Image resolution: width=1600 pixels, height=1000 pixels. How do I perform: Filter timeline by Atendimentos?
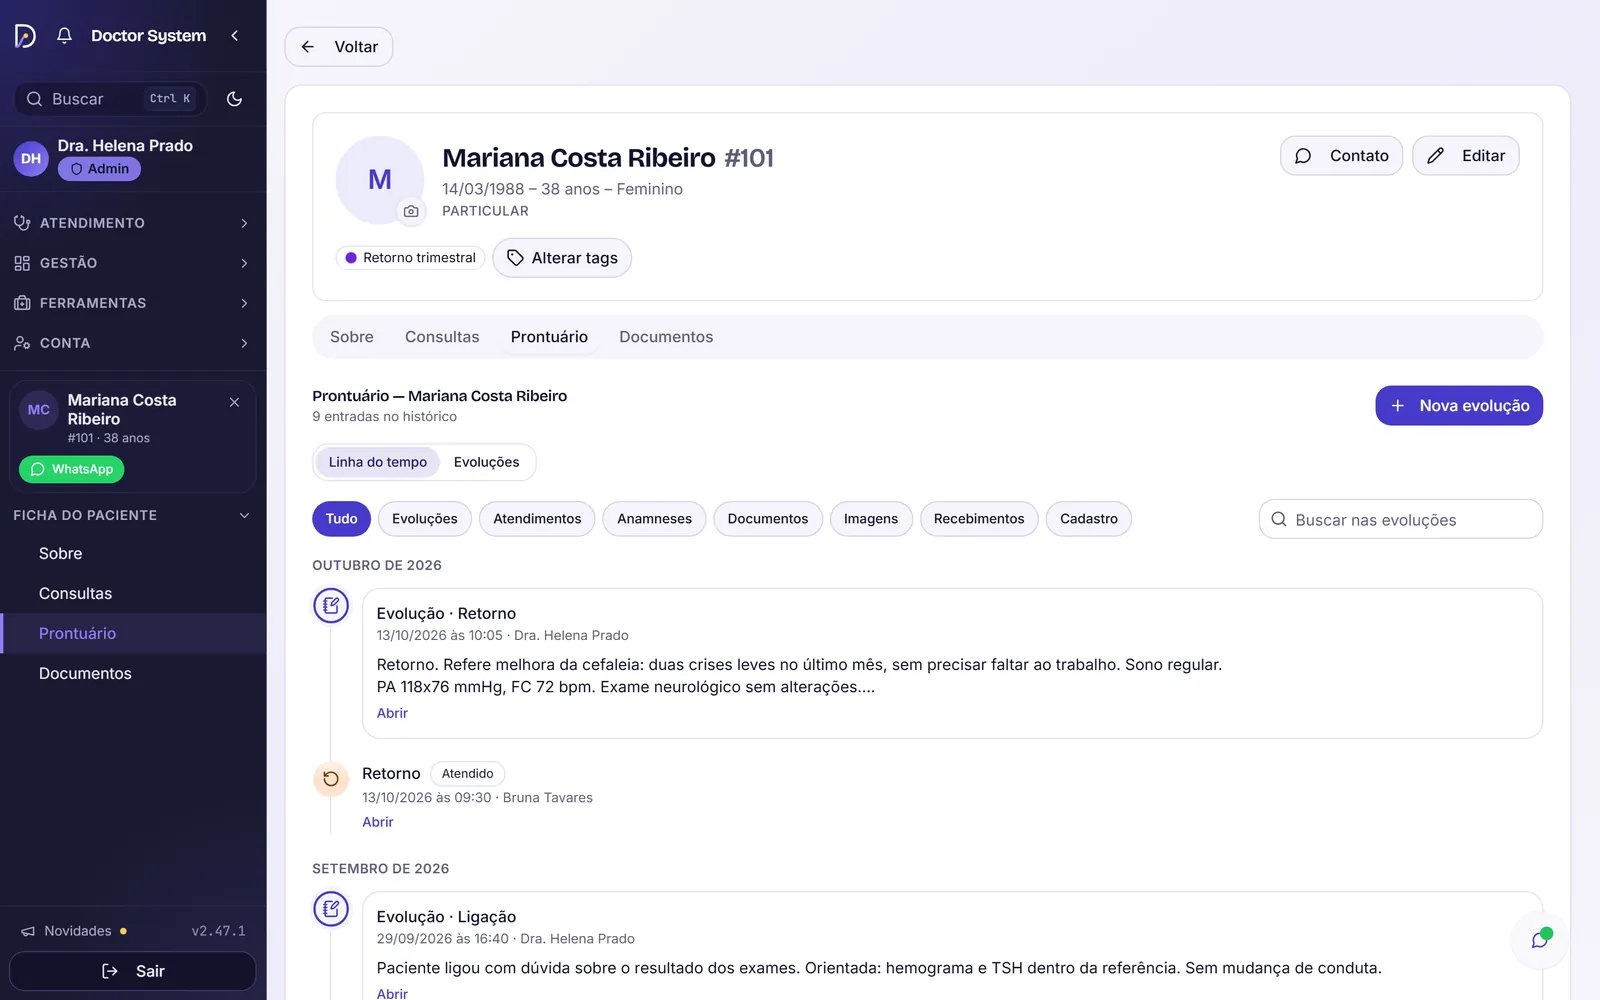pyautogui.click(x=537, y=519)
